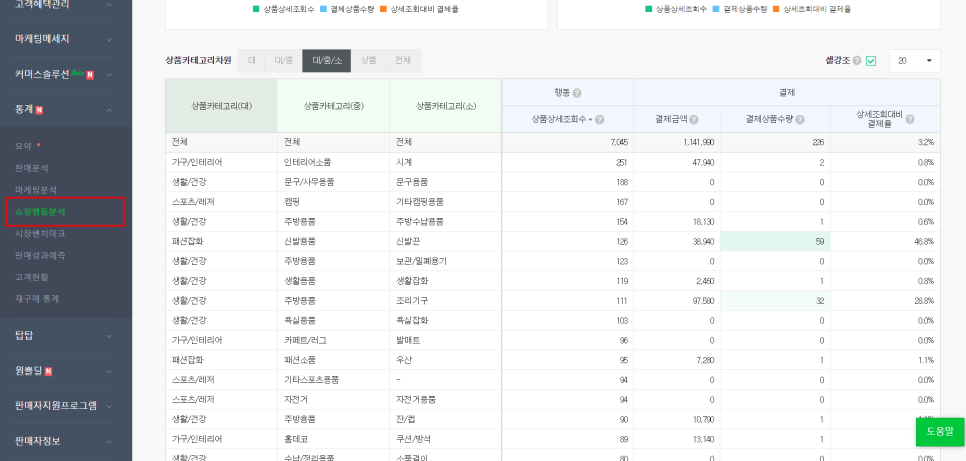Click orange 상세조회대비 결제율 legend square in left chart

pos(383,9)
